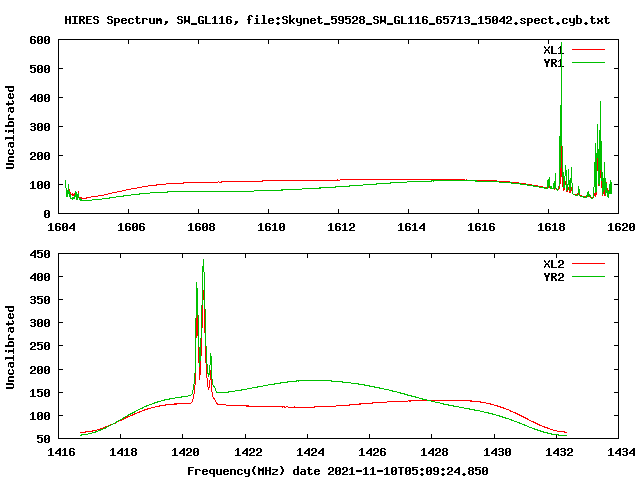Image resolution: width=640 pixels, height=480 pixels.
Task: Click the 500 y-axis tick label
Action: 40,69
